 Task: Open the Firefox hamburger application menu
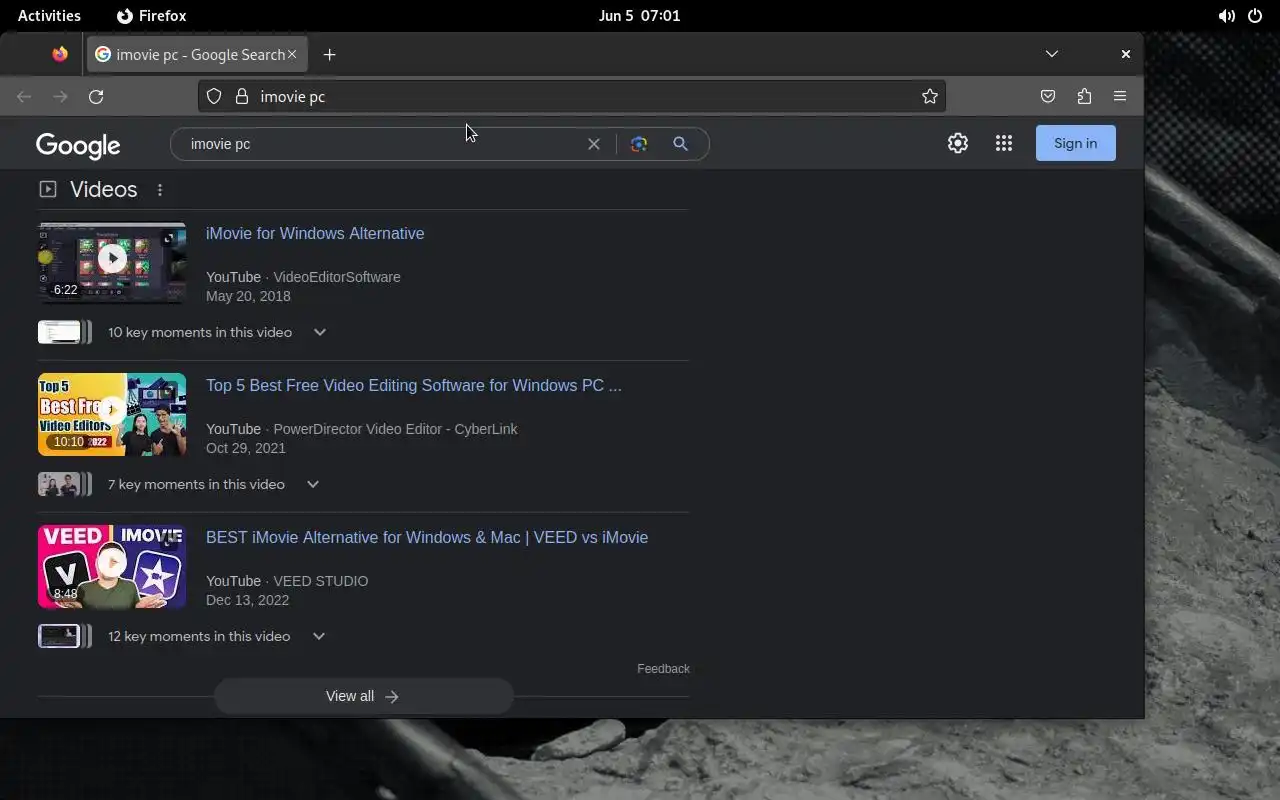point(1120,96)
